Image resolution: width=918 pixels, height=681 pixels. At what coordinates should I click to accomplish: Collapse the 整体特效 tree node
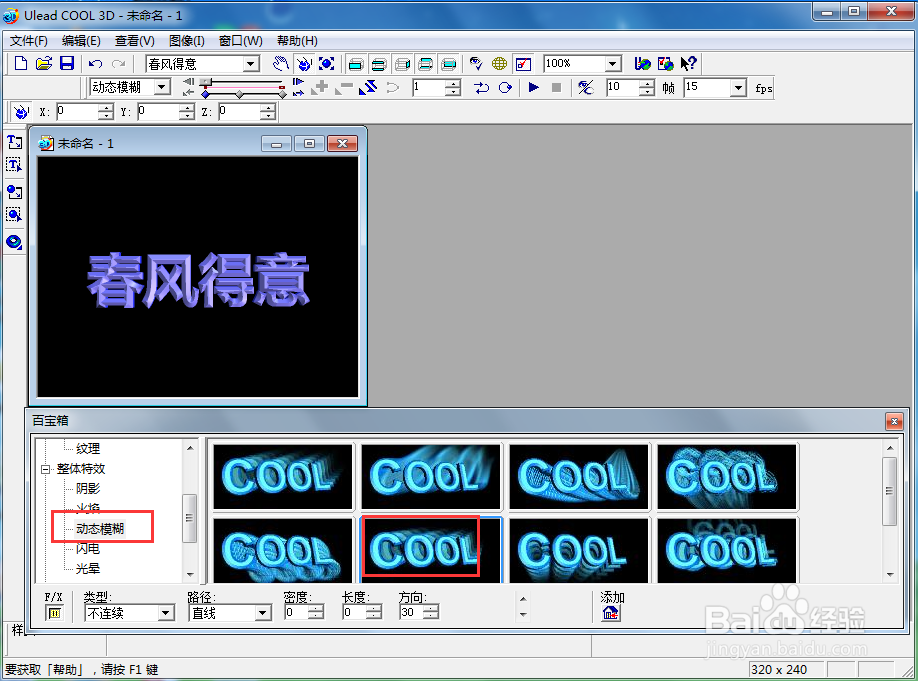(x=46, y=469)
